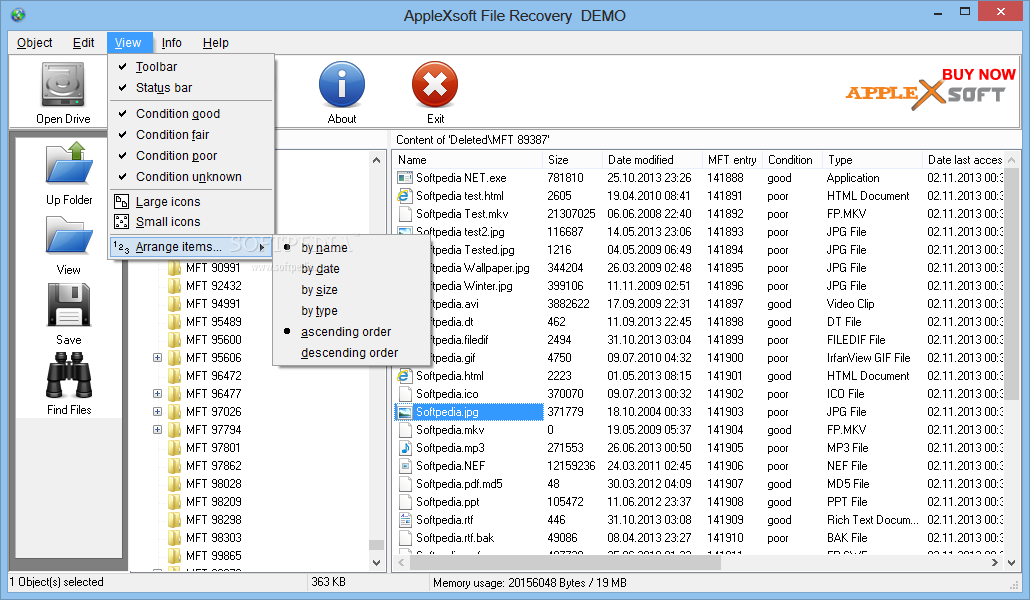Click the Find Files binoculars icon

[69, 375]
